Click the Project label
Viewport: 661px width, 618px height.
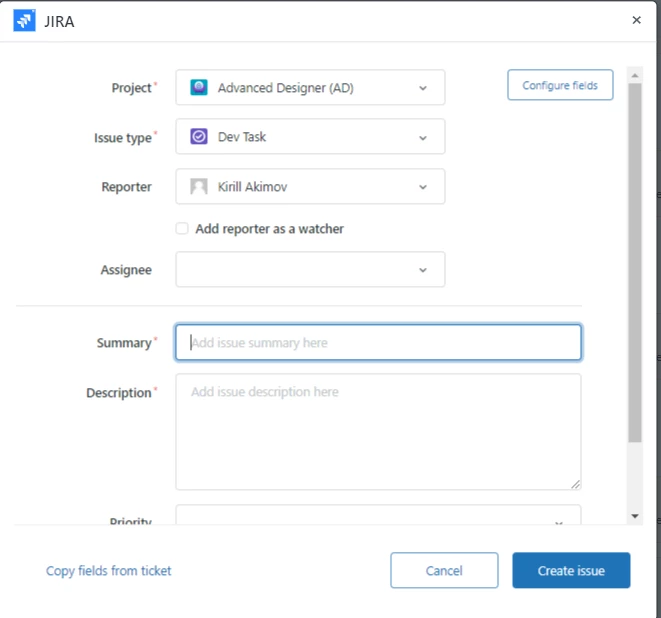(x=131, y=88)
